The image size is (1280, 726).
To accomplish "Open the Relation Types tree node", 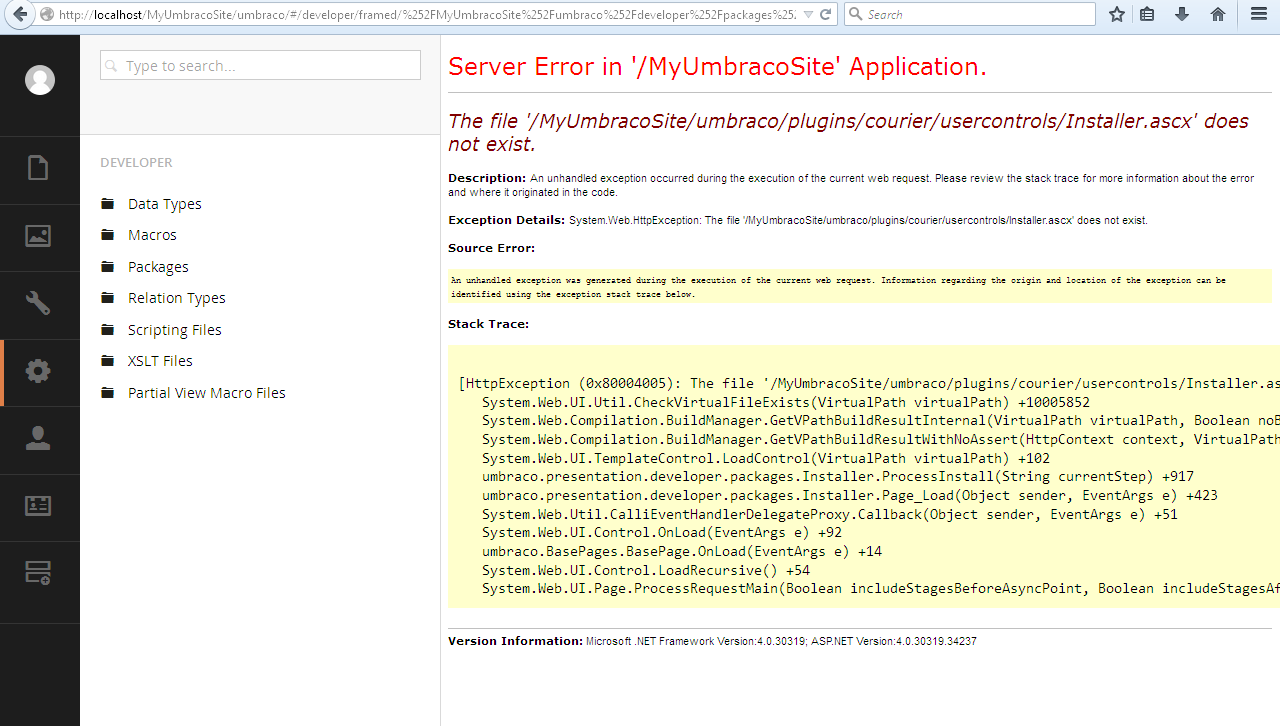I will point(177,298).
